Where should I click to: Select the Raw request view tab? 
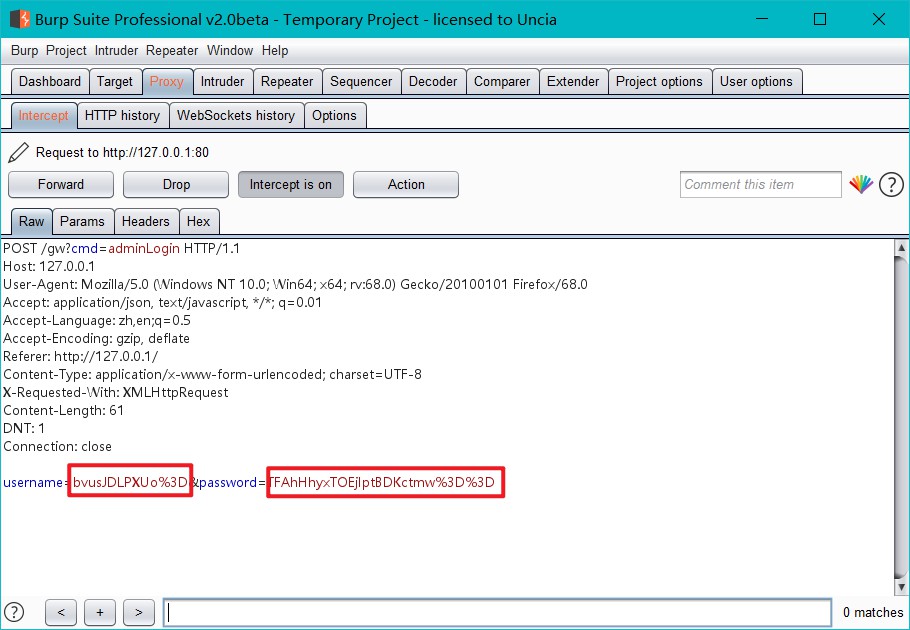[x=31, y=222]
